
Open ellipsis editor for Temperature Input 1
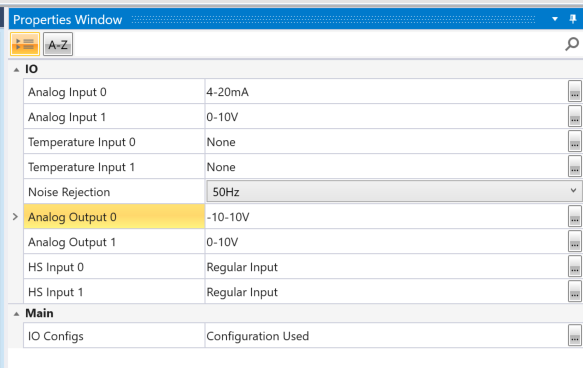pyautogui.click(x=575, y=167)
